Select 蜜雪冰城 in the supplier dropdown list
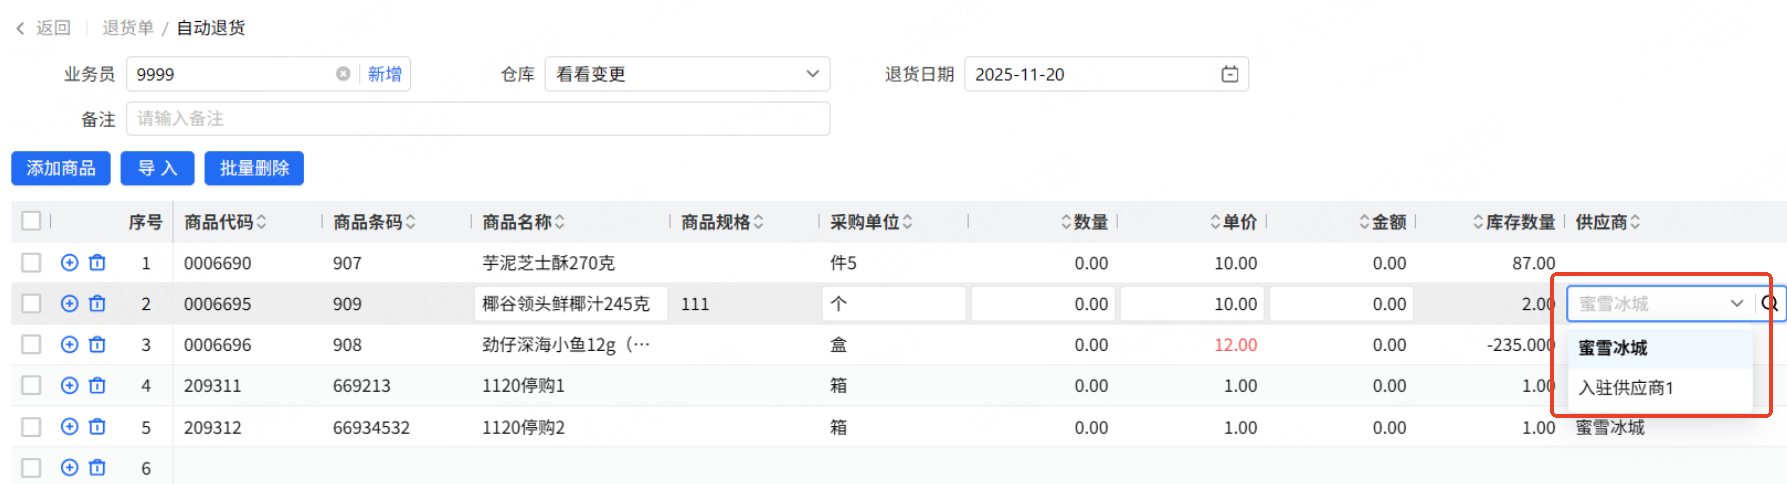 coord(1613,348)
